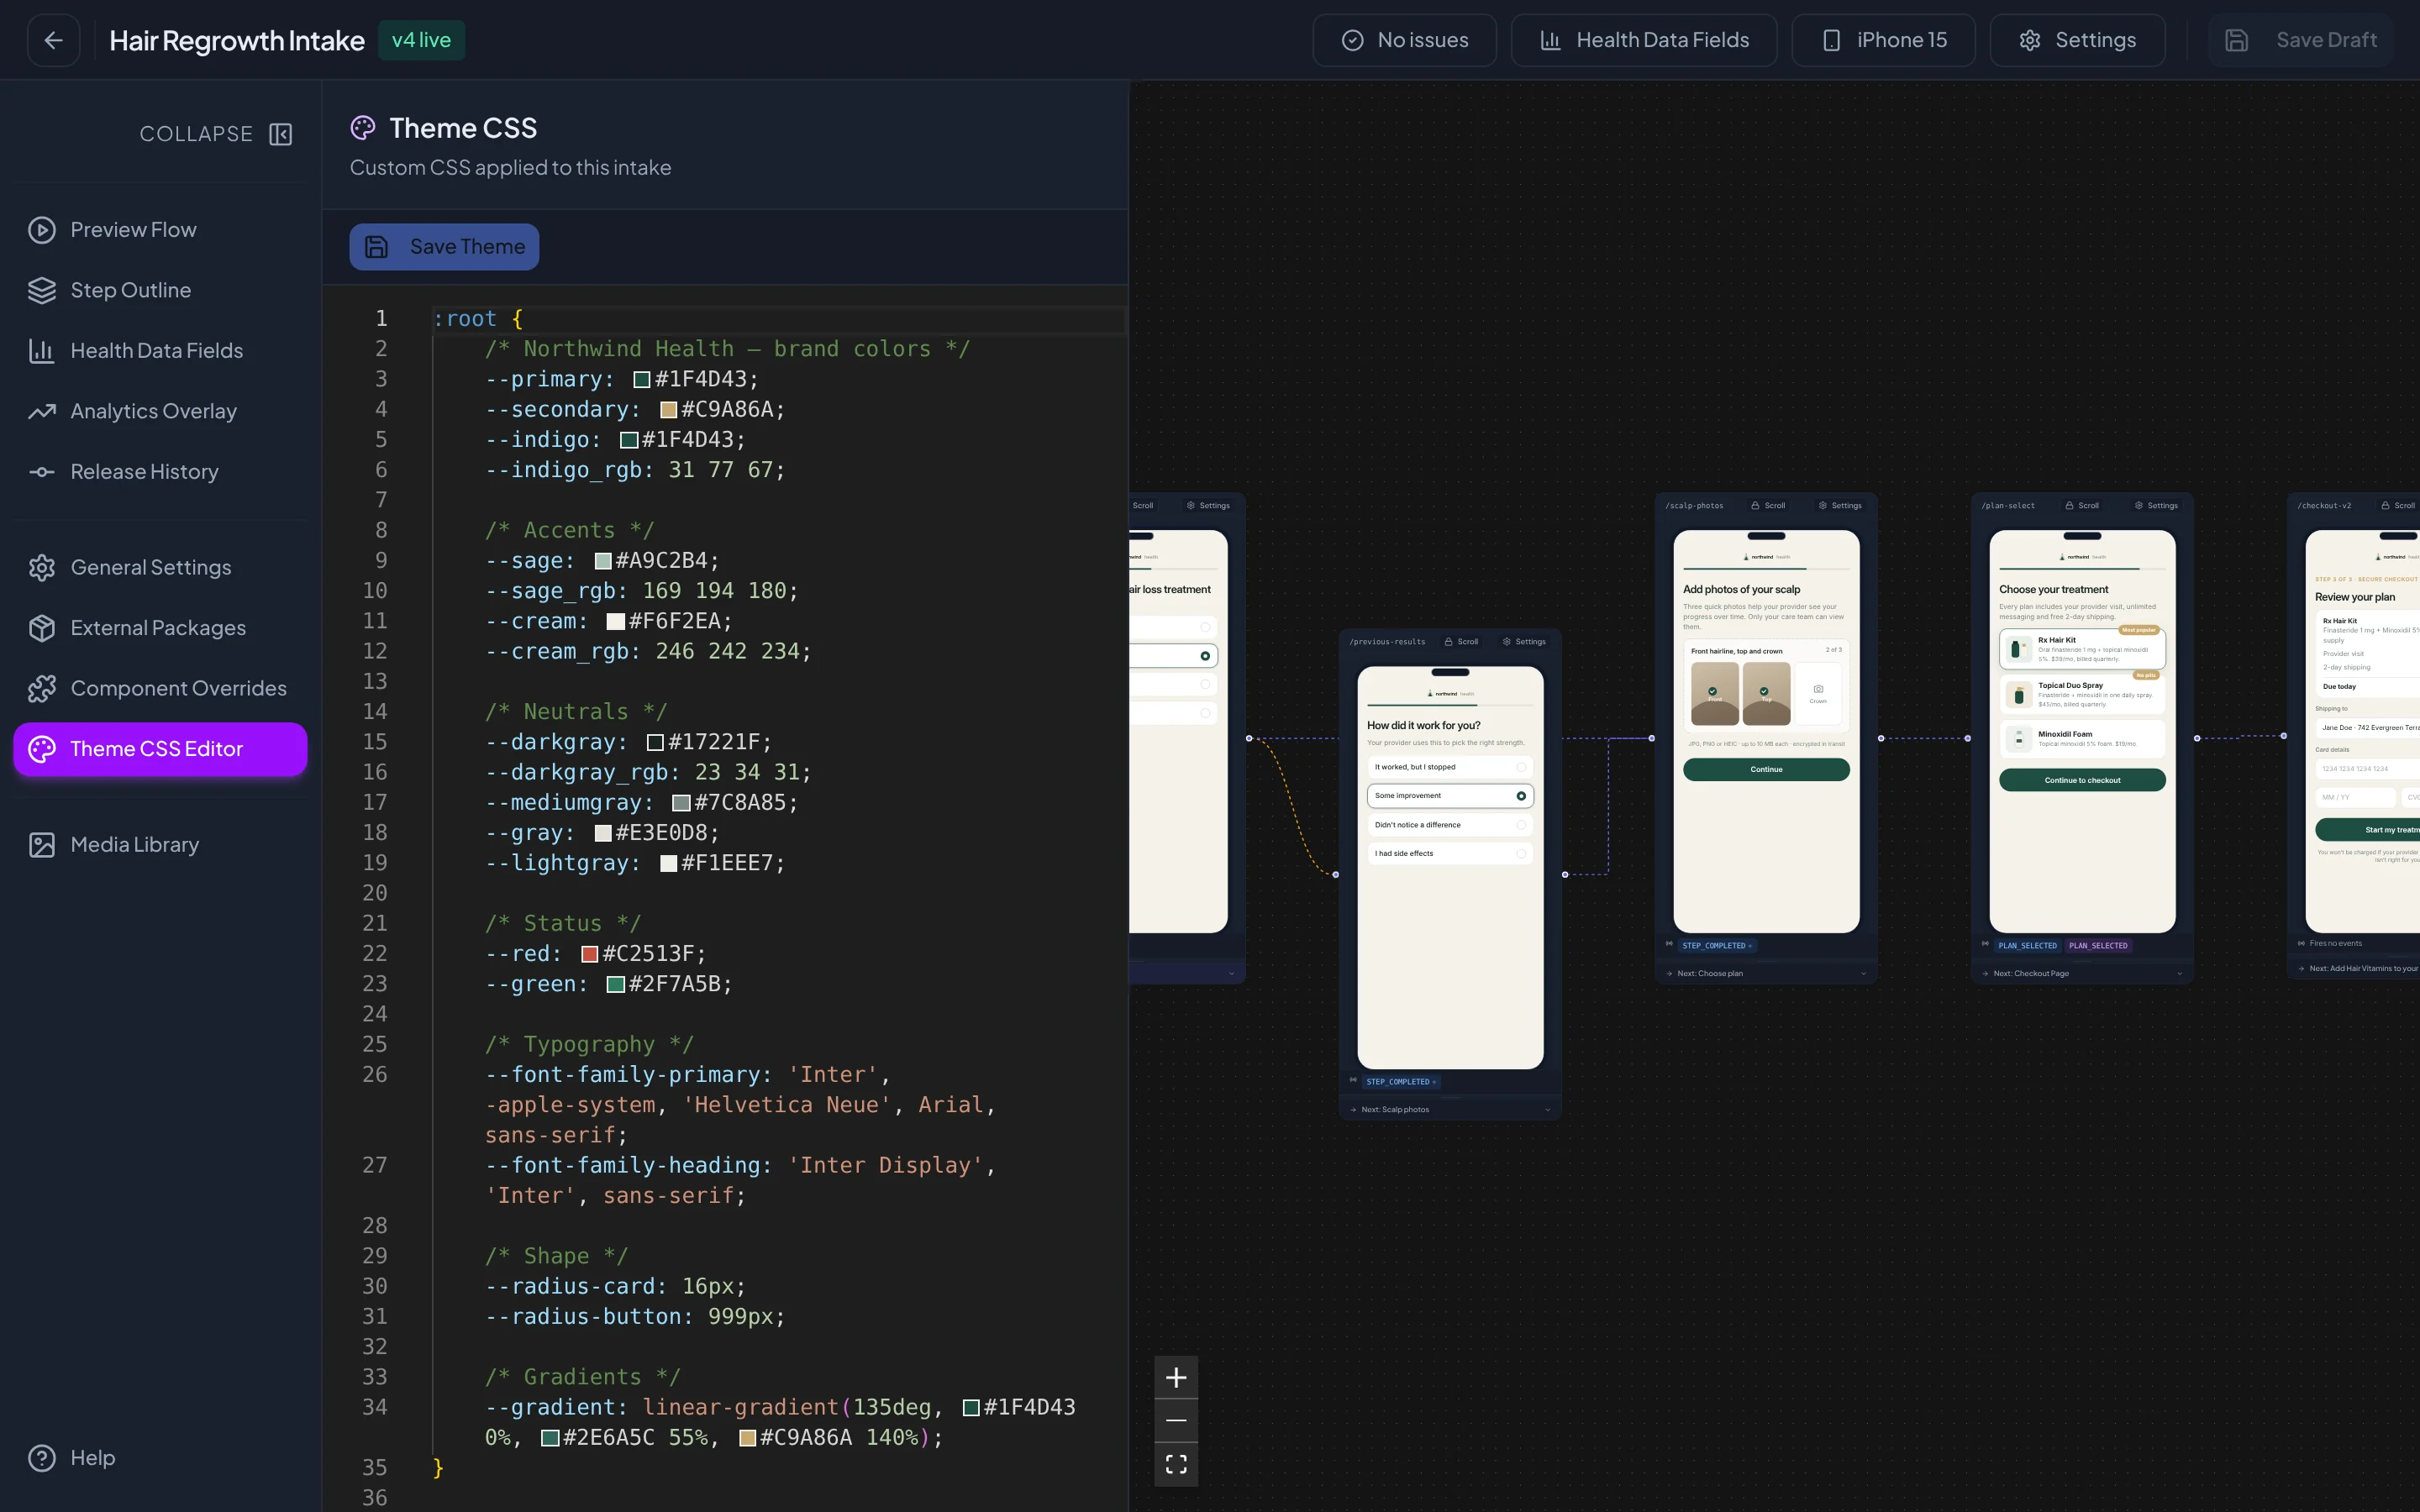Click the --secondary #C9A86A color swatch
Viewport: 2420px width, 1512px height.
pyautogui.click(x=669, y=410)
